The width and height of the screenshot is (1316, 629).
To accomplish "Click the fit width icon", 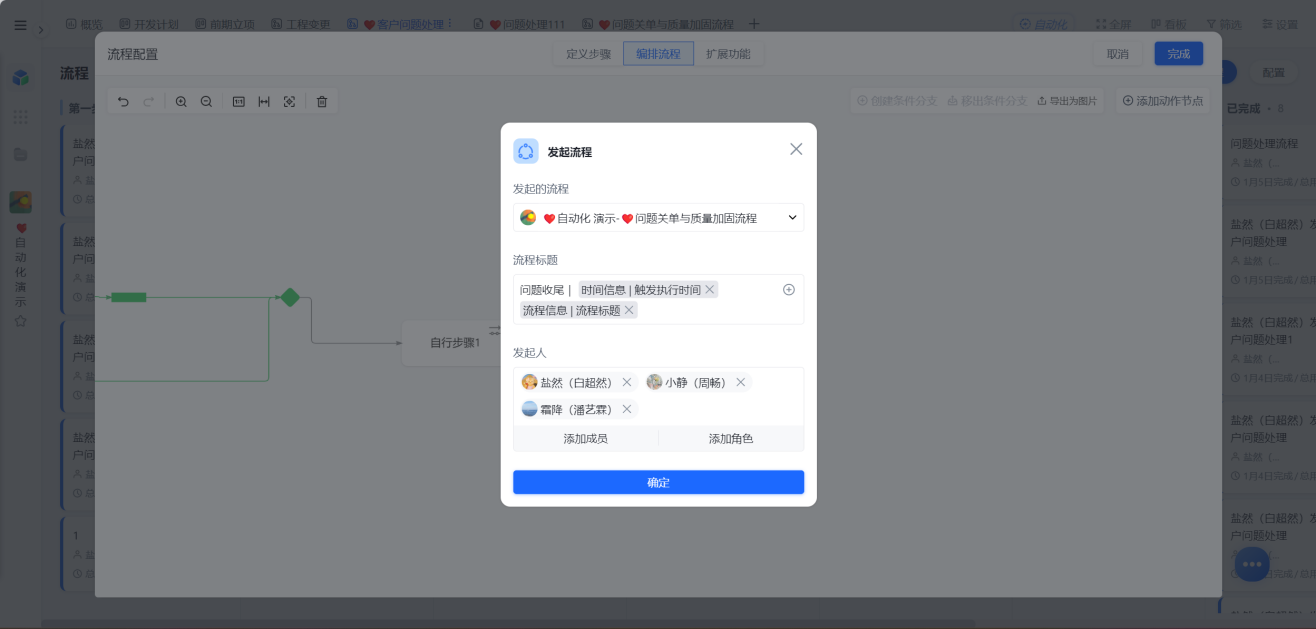I will (x=264, y=101).
